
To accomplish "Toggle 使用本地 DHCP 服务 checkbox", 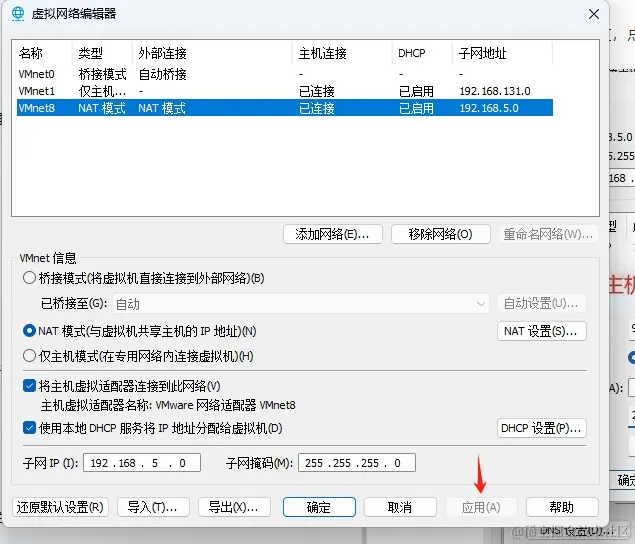I will point(29,428).
